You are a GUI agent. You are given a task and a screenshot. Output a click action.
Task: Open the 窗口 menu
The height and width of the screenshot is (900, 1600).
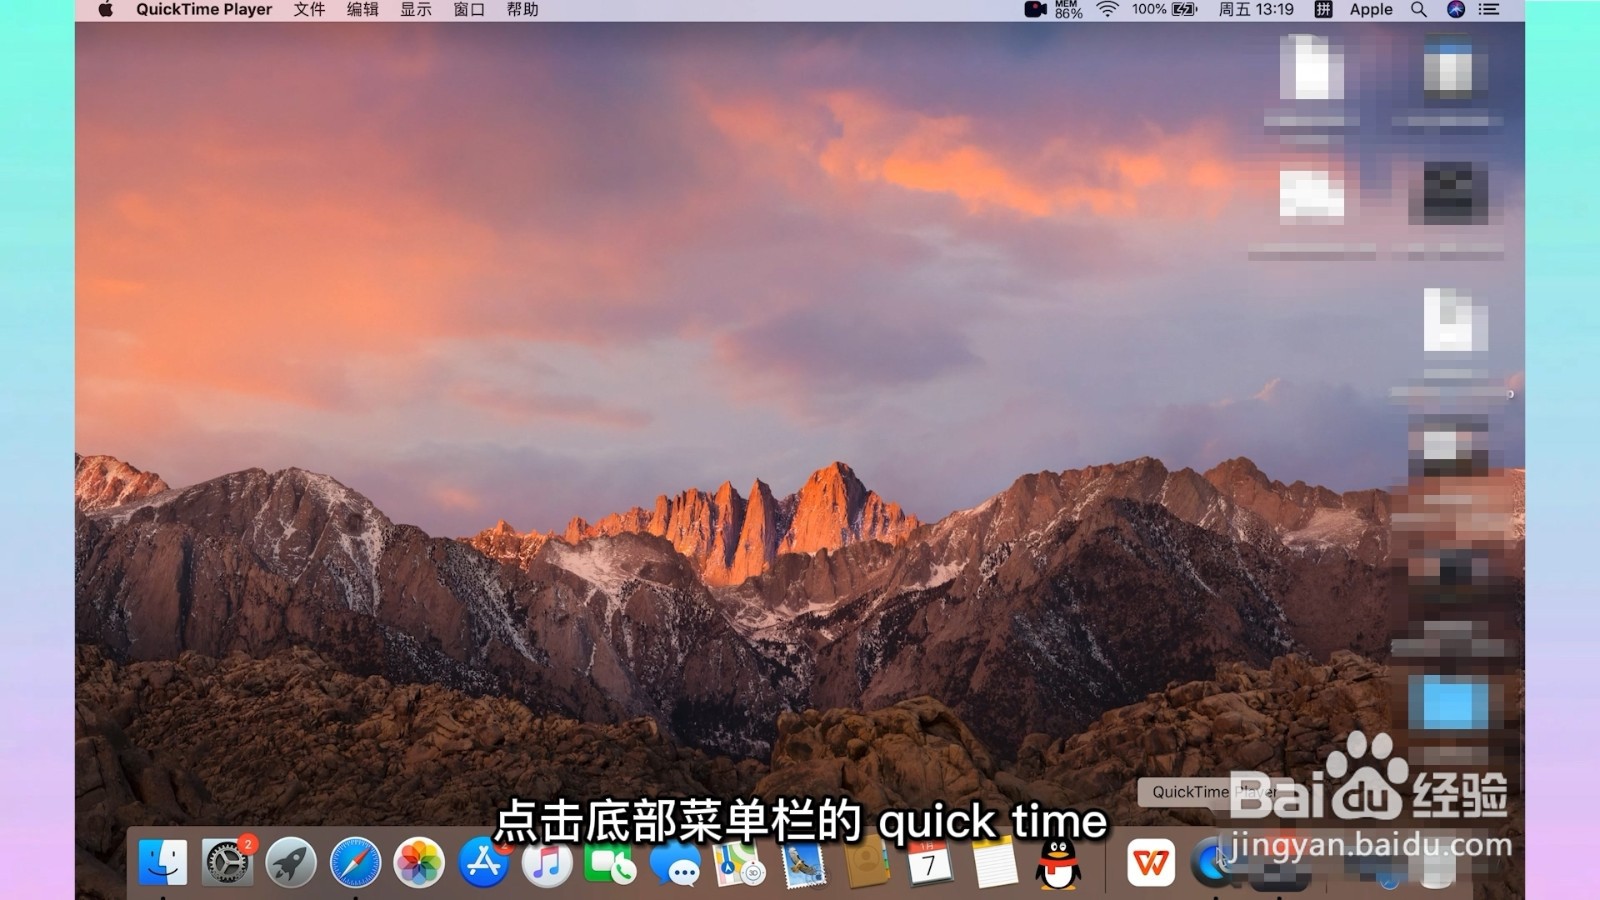pos(469,10)
